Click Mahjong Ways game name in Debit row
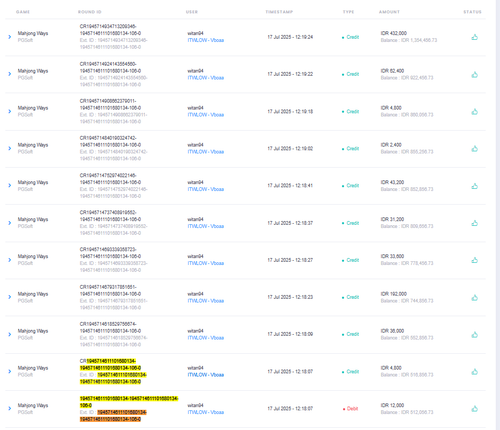500x430 pixels. coord(33,405)
